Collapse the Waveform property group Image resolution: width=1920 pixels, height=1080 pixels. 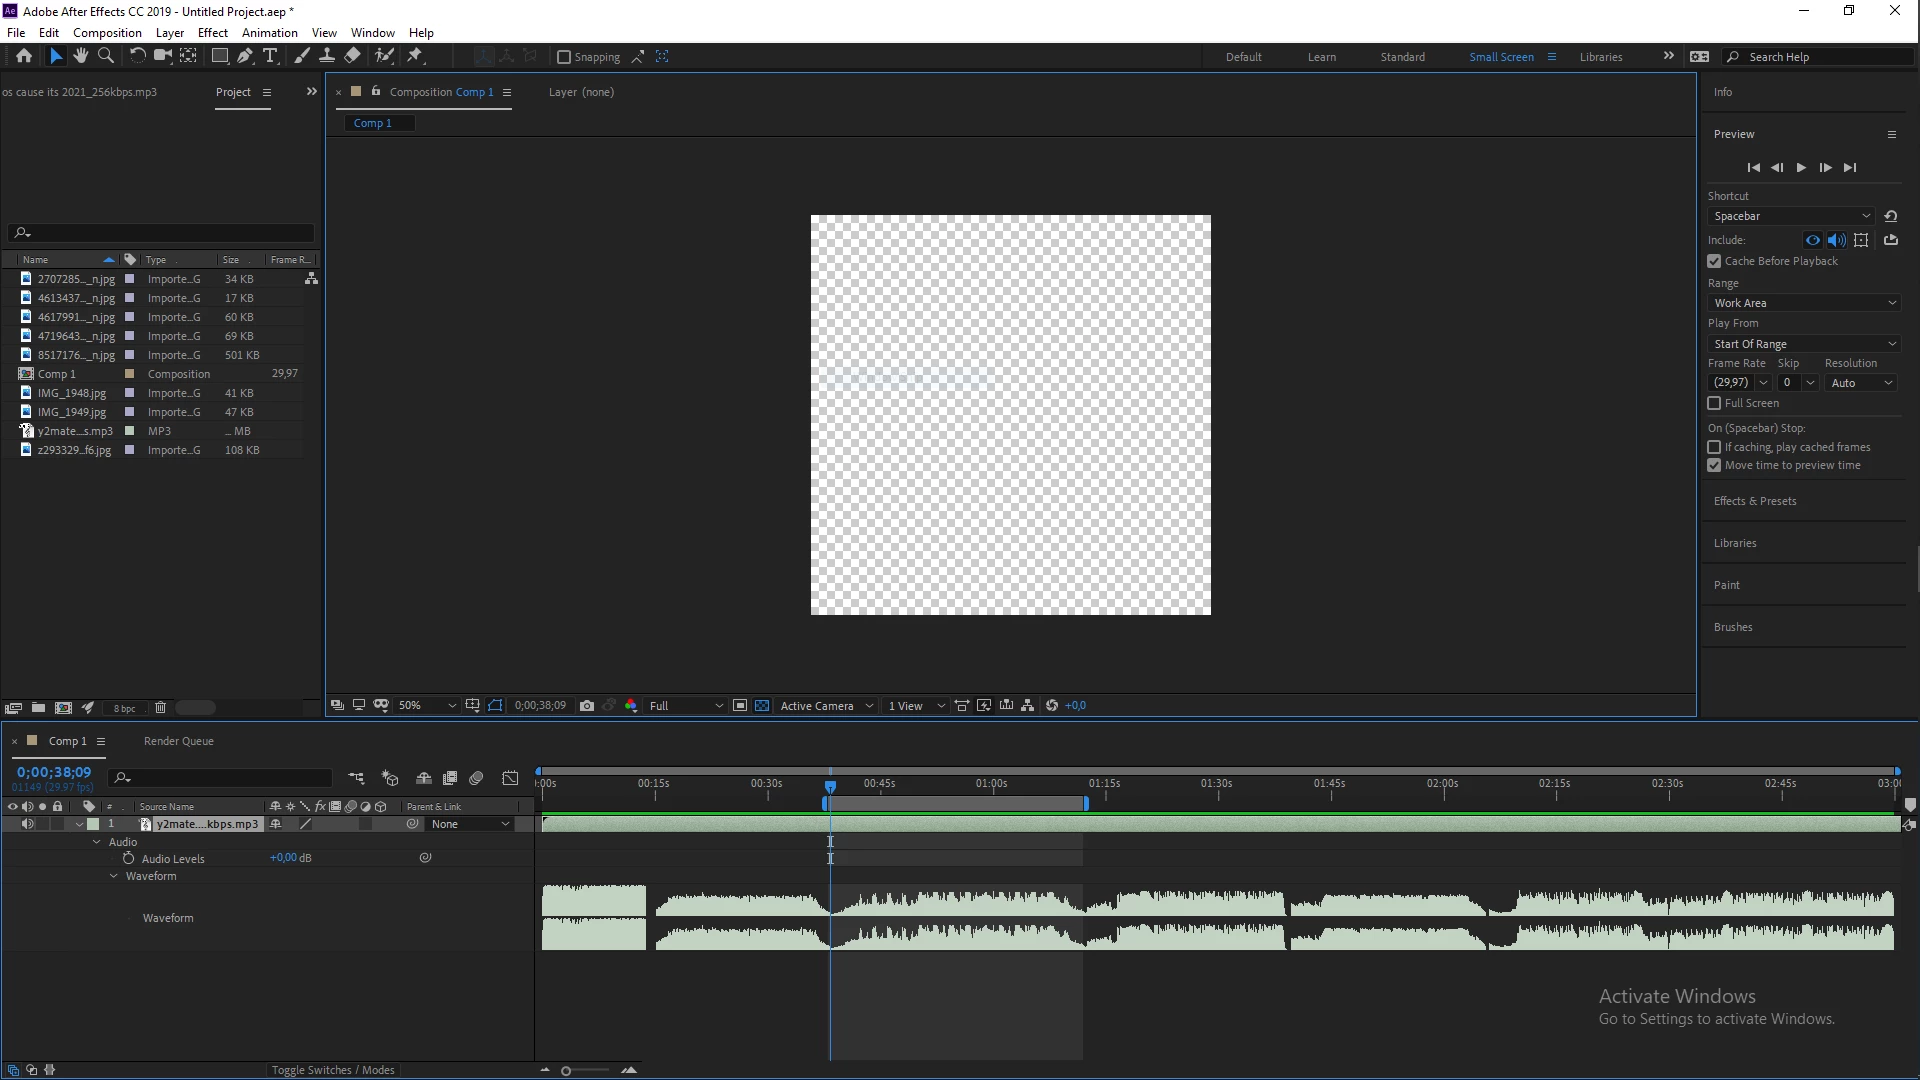click(114, 876)
